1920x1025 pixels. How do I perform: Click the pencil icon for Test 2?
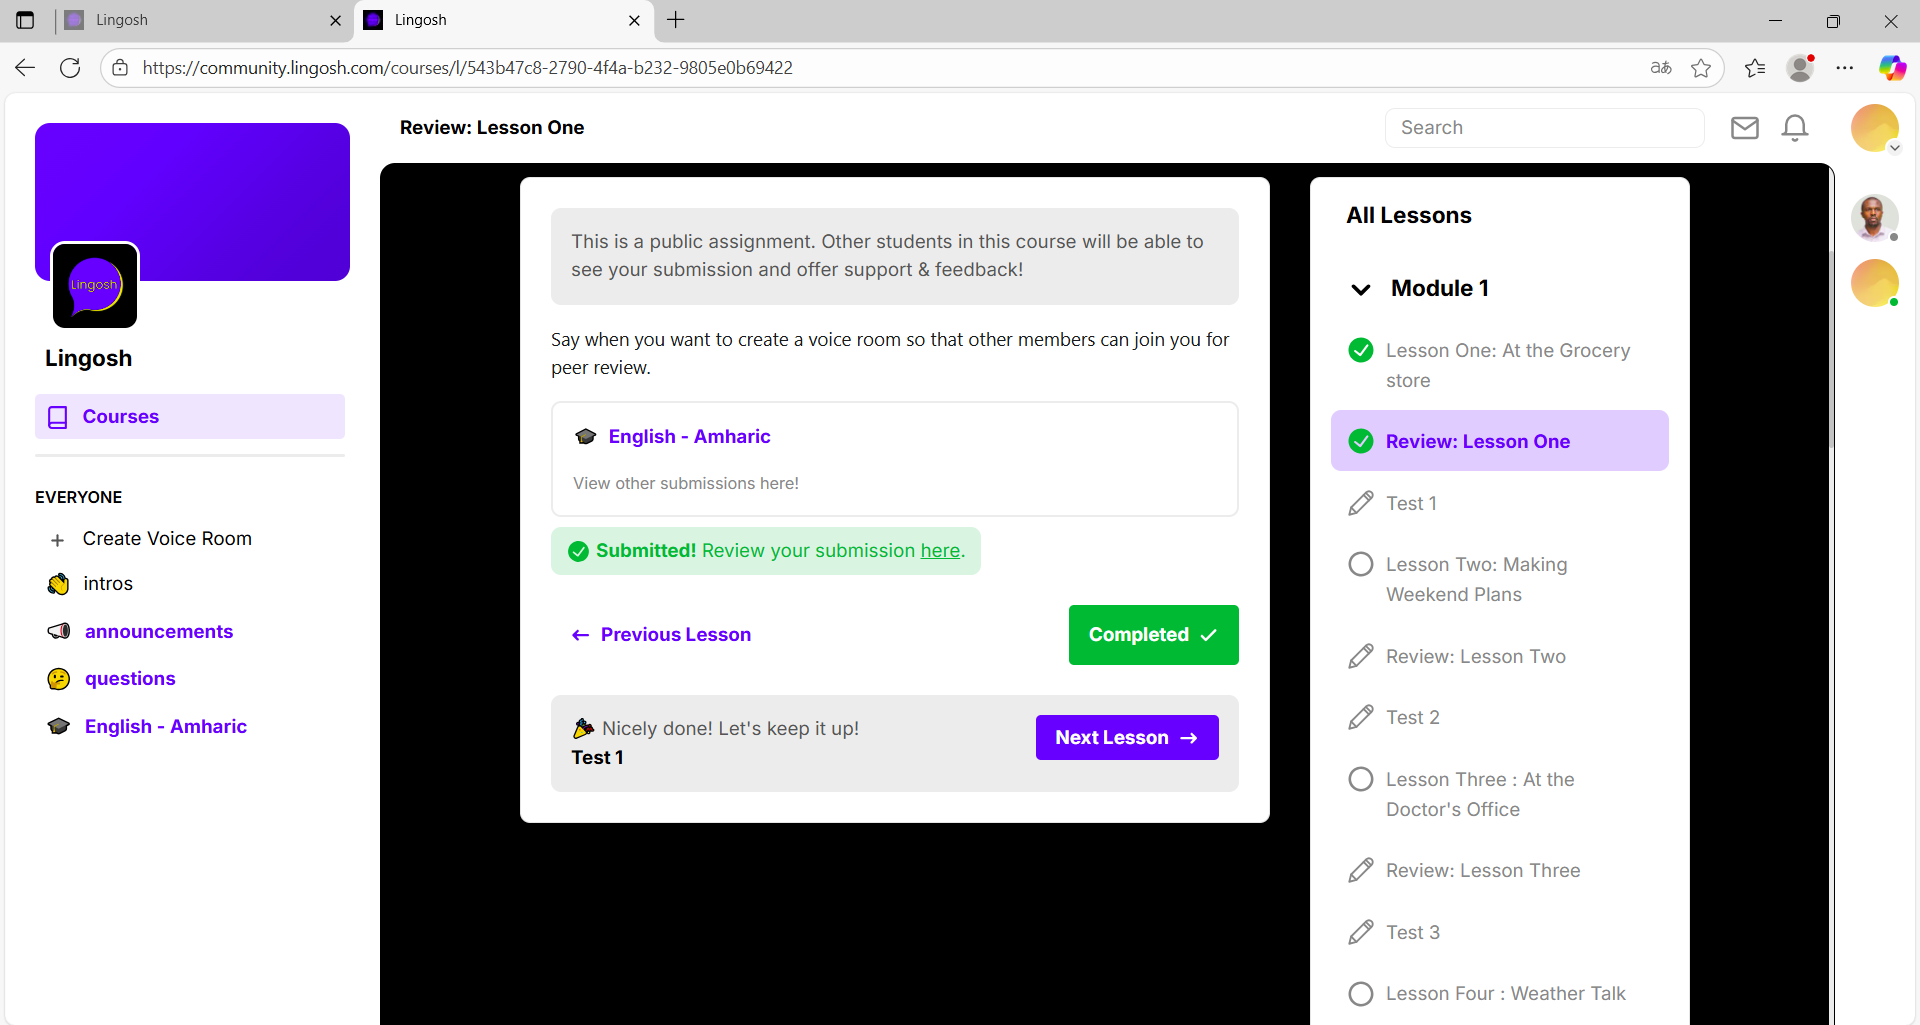coord(1361,717)
